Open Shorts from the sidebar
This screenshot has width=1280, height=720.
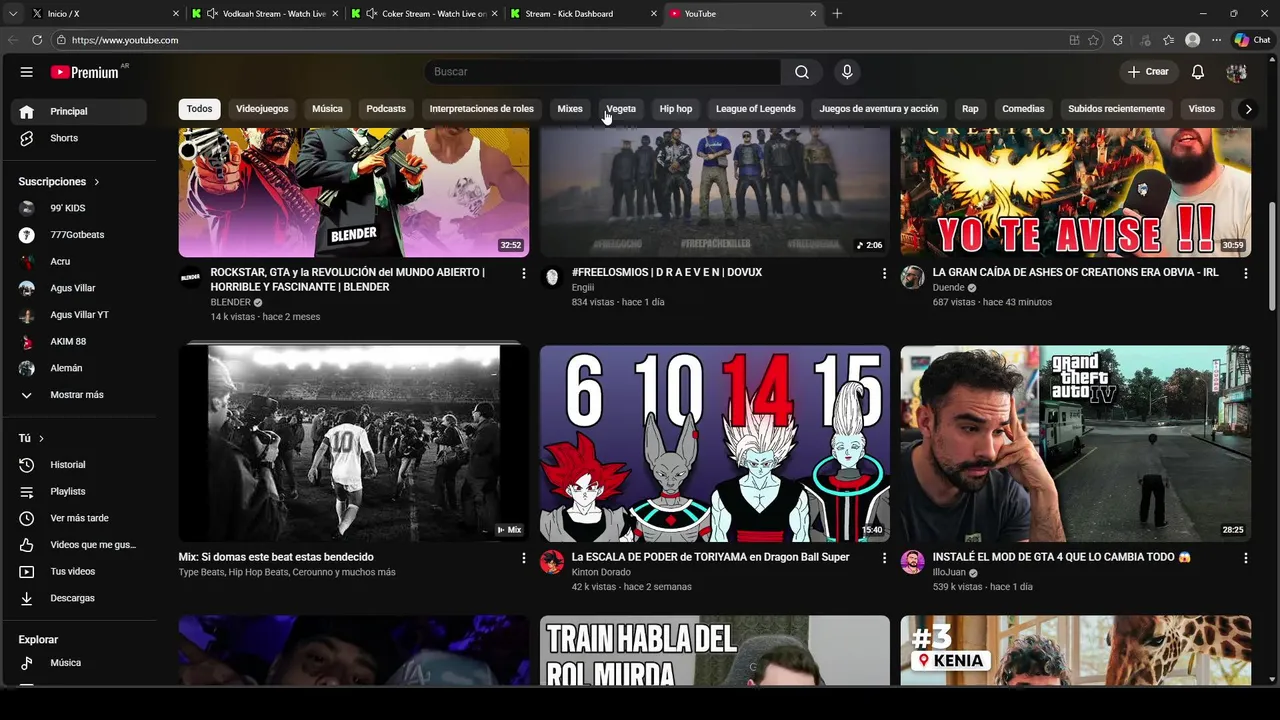[78, 138]
